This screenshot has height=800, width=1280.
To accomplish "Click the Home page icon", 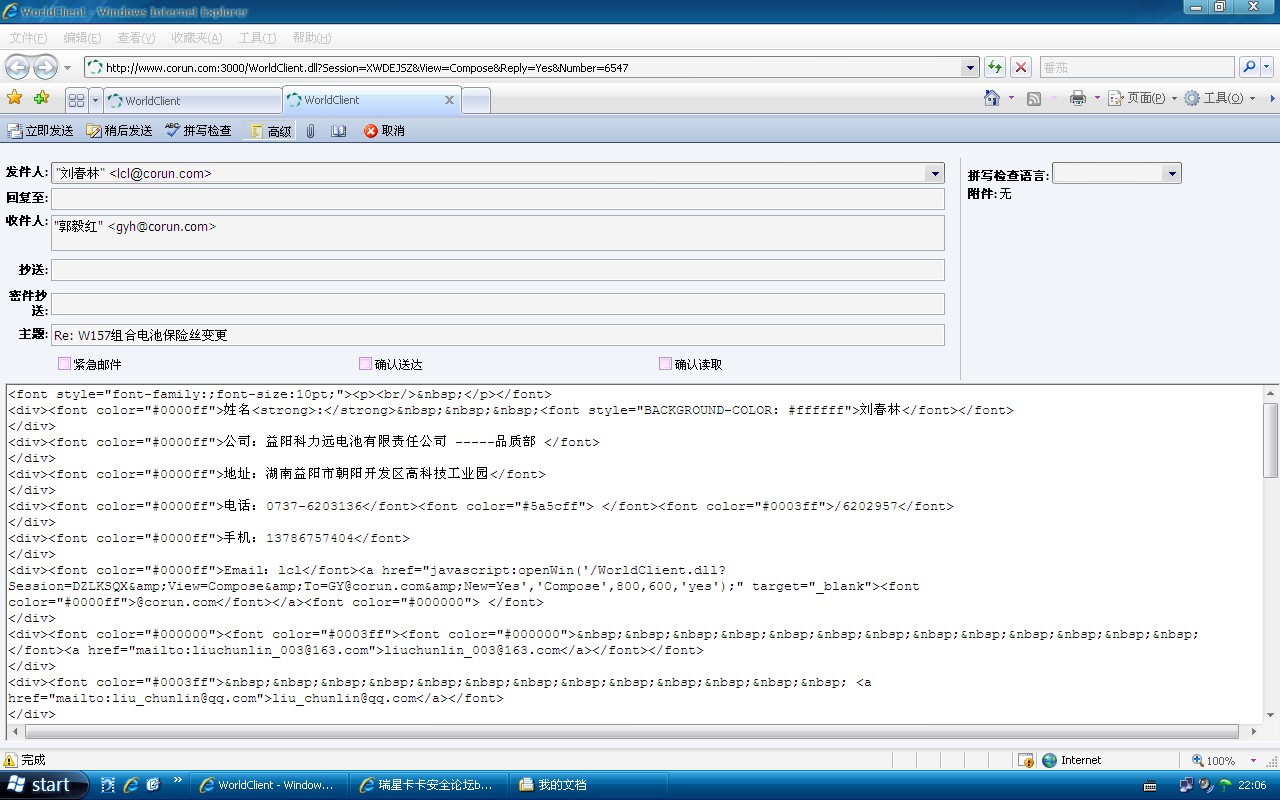I will 992,98.
